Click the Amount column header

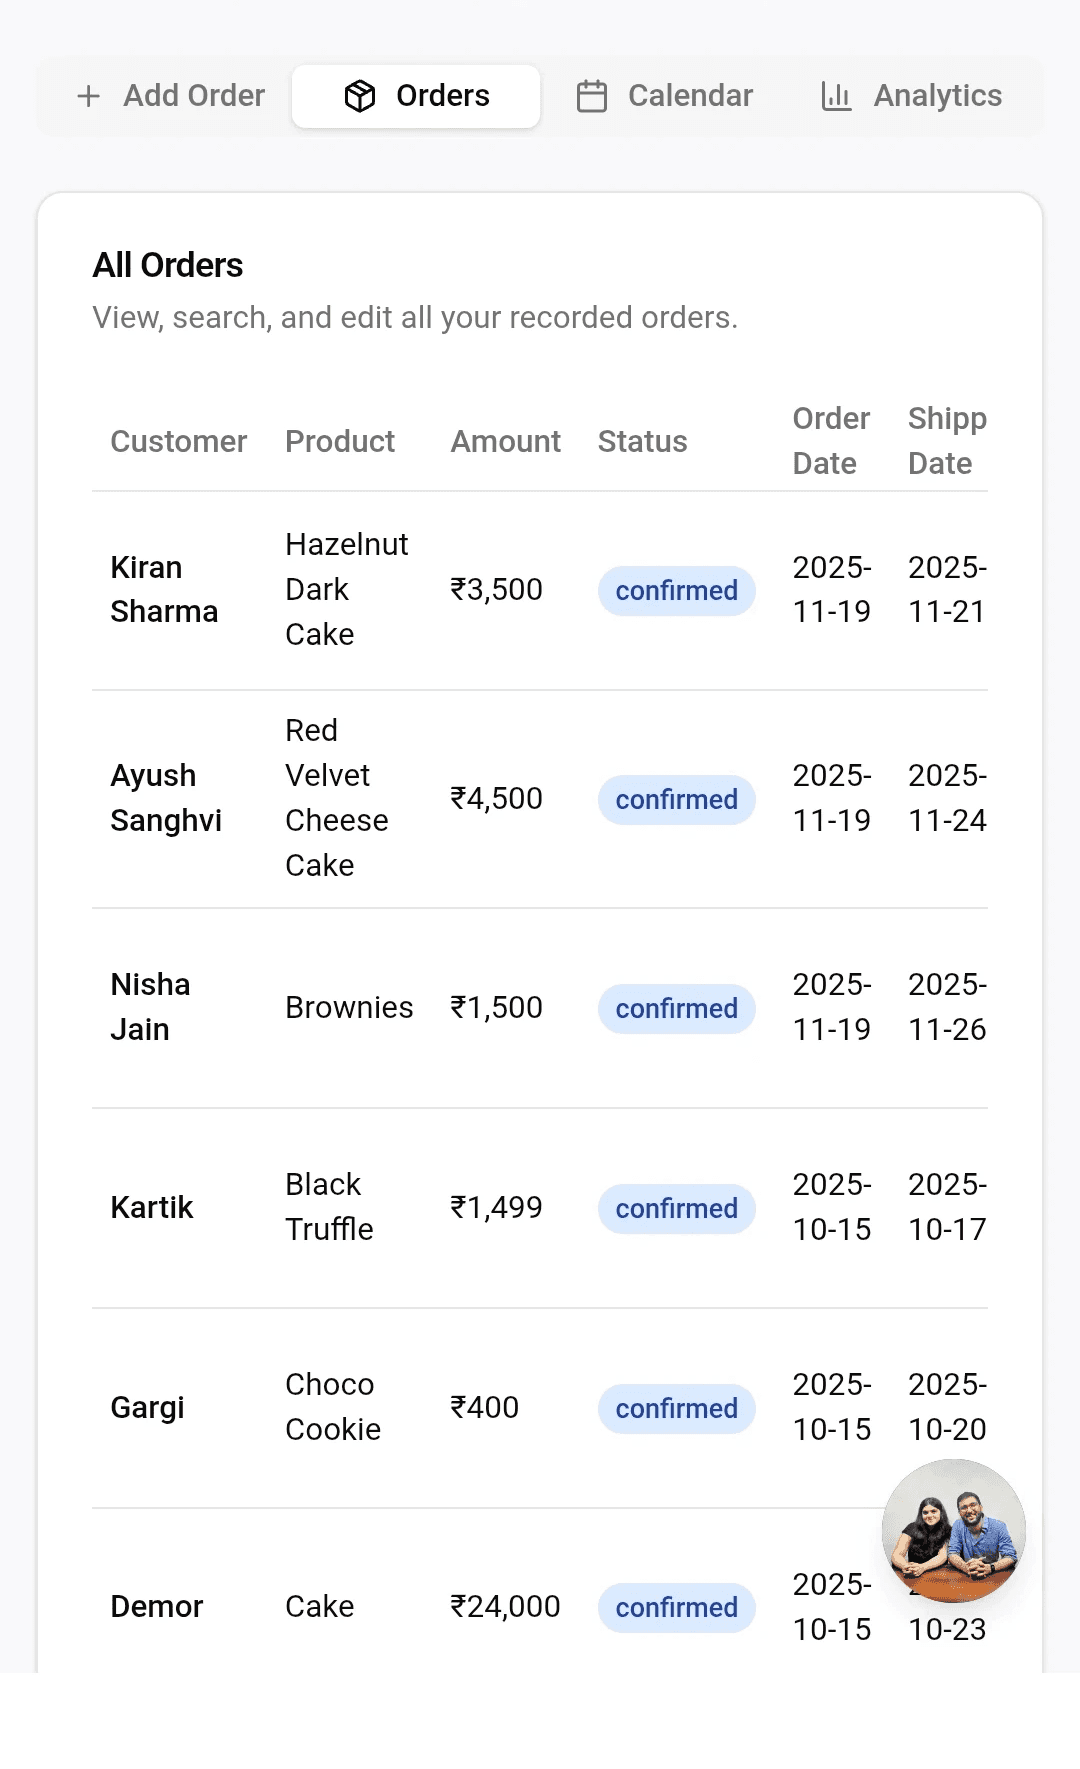coord(505,442)
